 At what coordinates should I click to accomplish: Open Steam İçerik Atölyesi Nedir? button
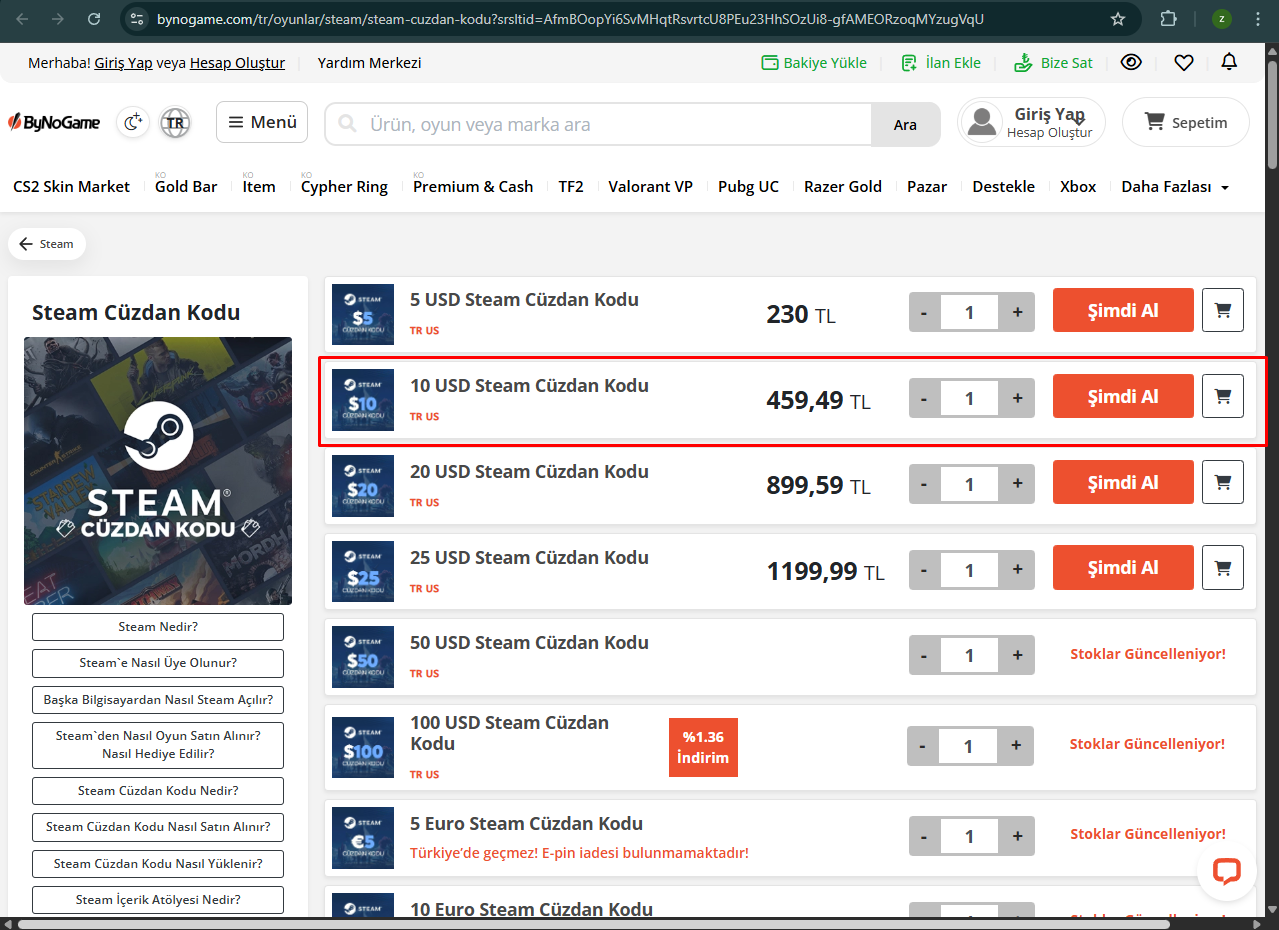click(x=158, y=900)
